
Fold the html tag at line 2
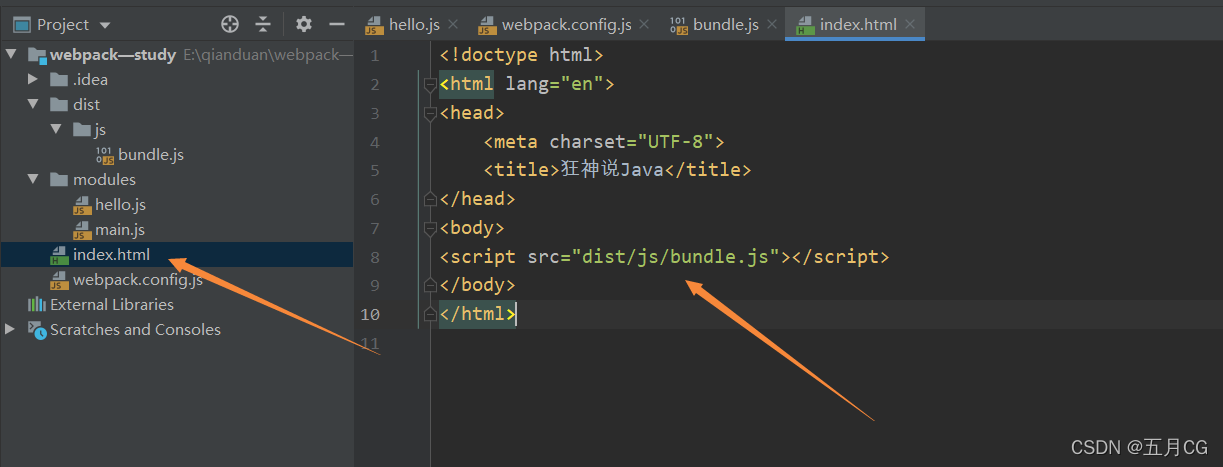(430, 85)
